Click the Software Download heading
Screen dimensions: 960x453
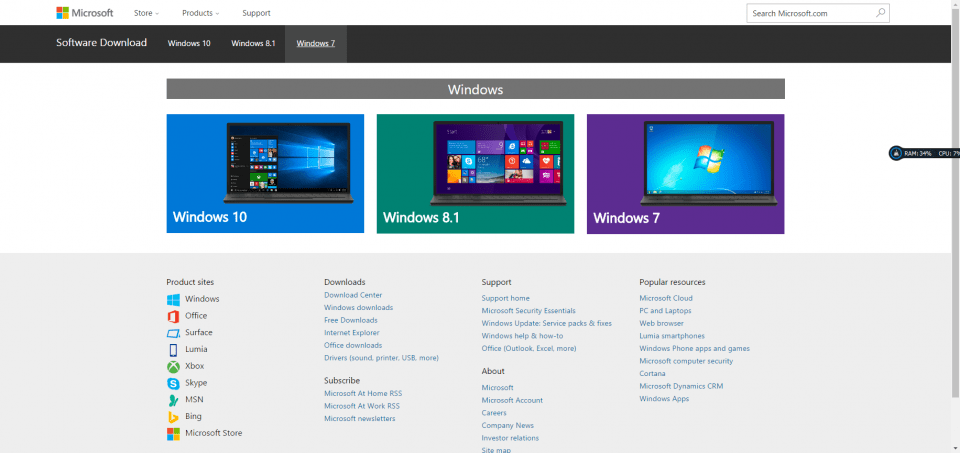(102, 43)
